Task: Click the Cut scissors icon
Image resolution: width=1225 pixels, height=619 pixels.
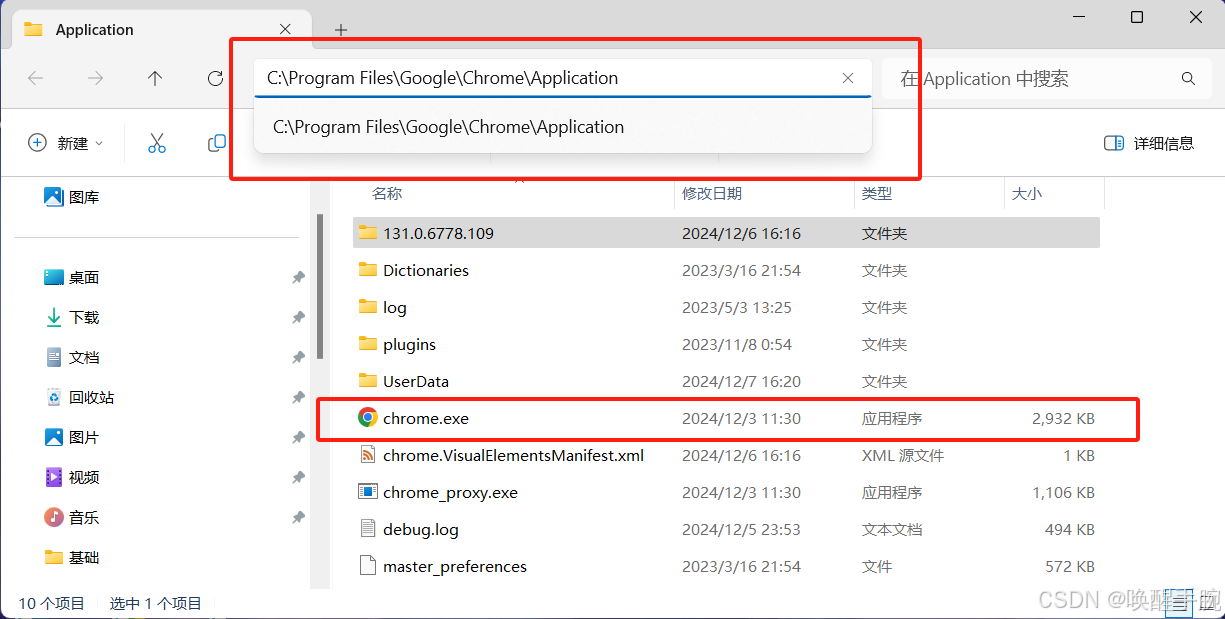Action: coord(157,143)
